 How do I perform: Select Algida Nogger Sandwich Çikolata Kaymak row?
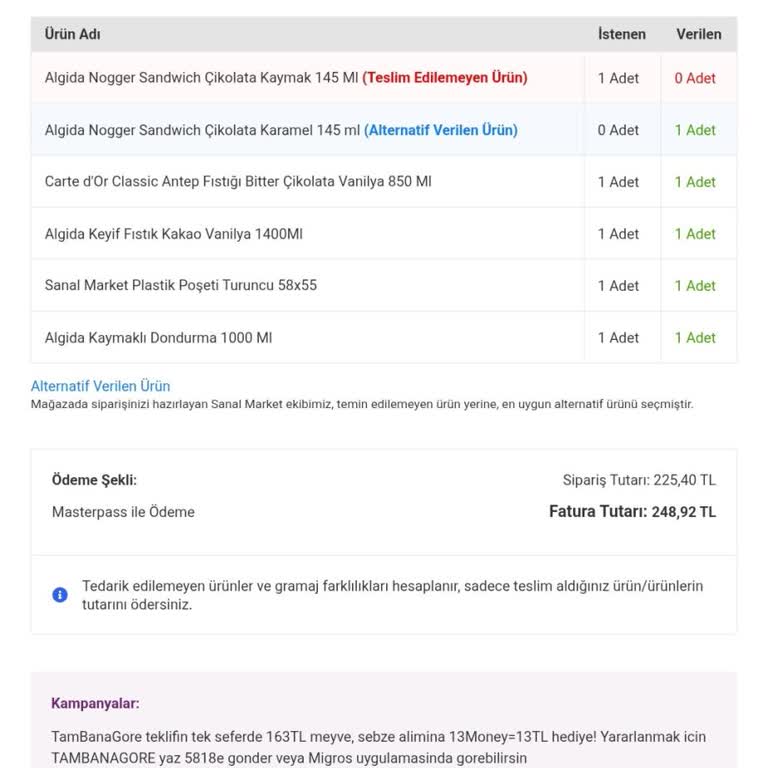point(200,78)
